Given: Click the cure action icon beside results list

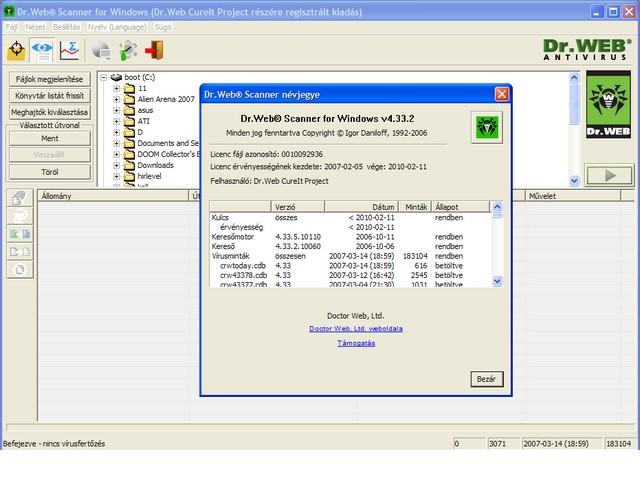Looking at the screenshot, I should (x=20, y=198).
